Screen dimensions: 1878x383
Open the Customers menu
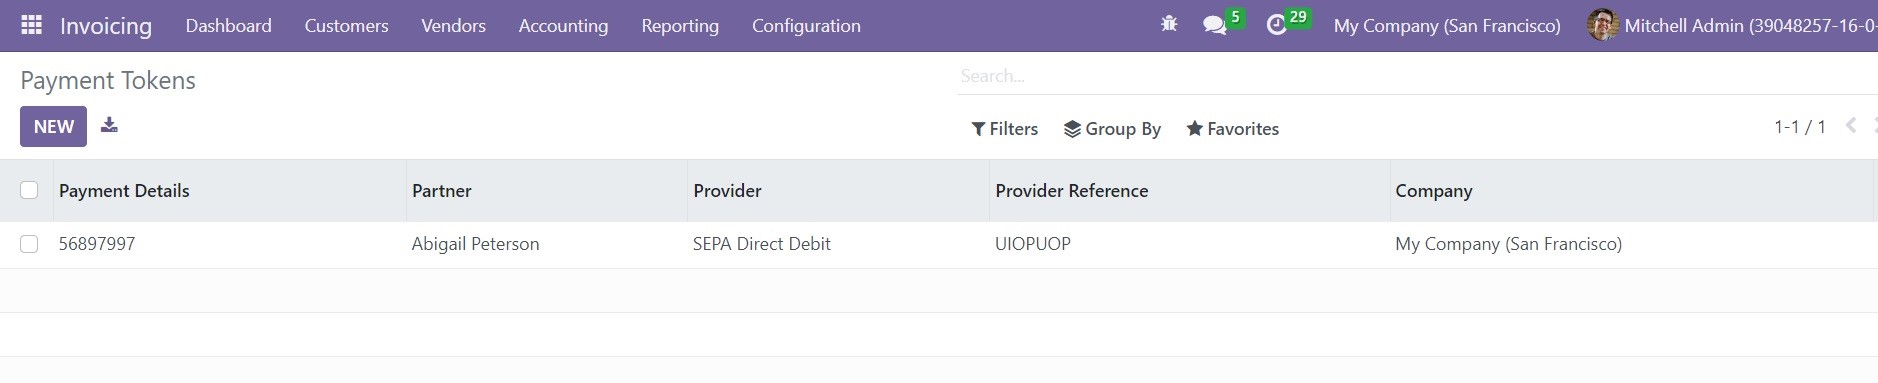346,26
